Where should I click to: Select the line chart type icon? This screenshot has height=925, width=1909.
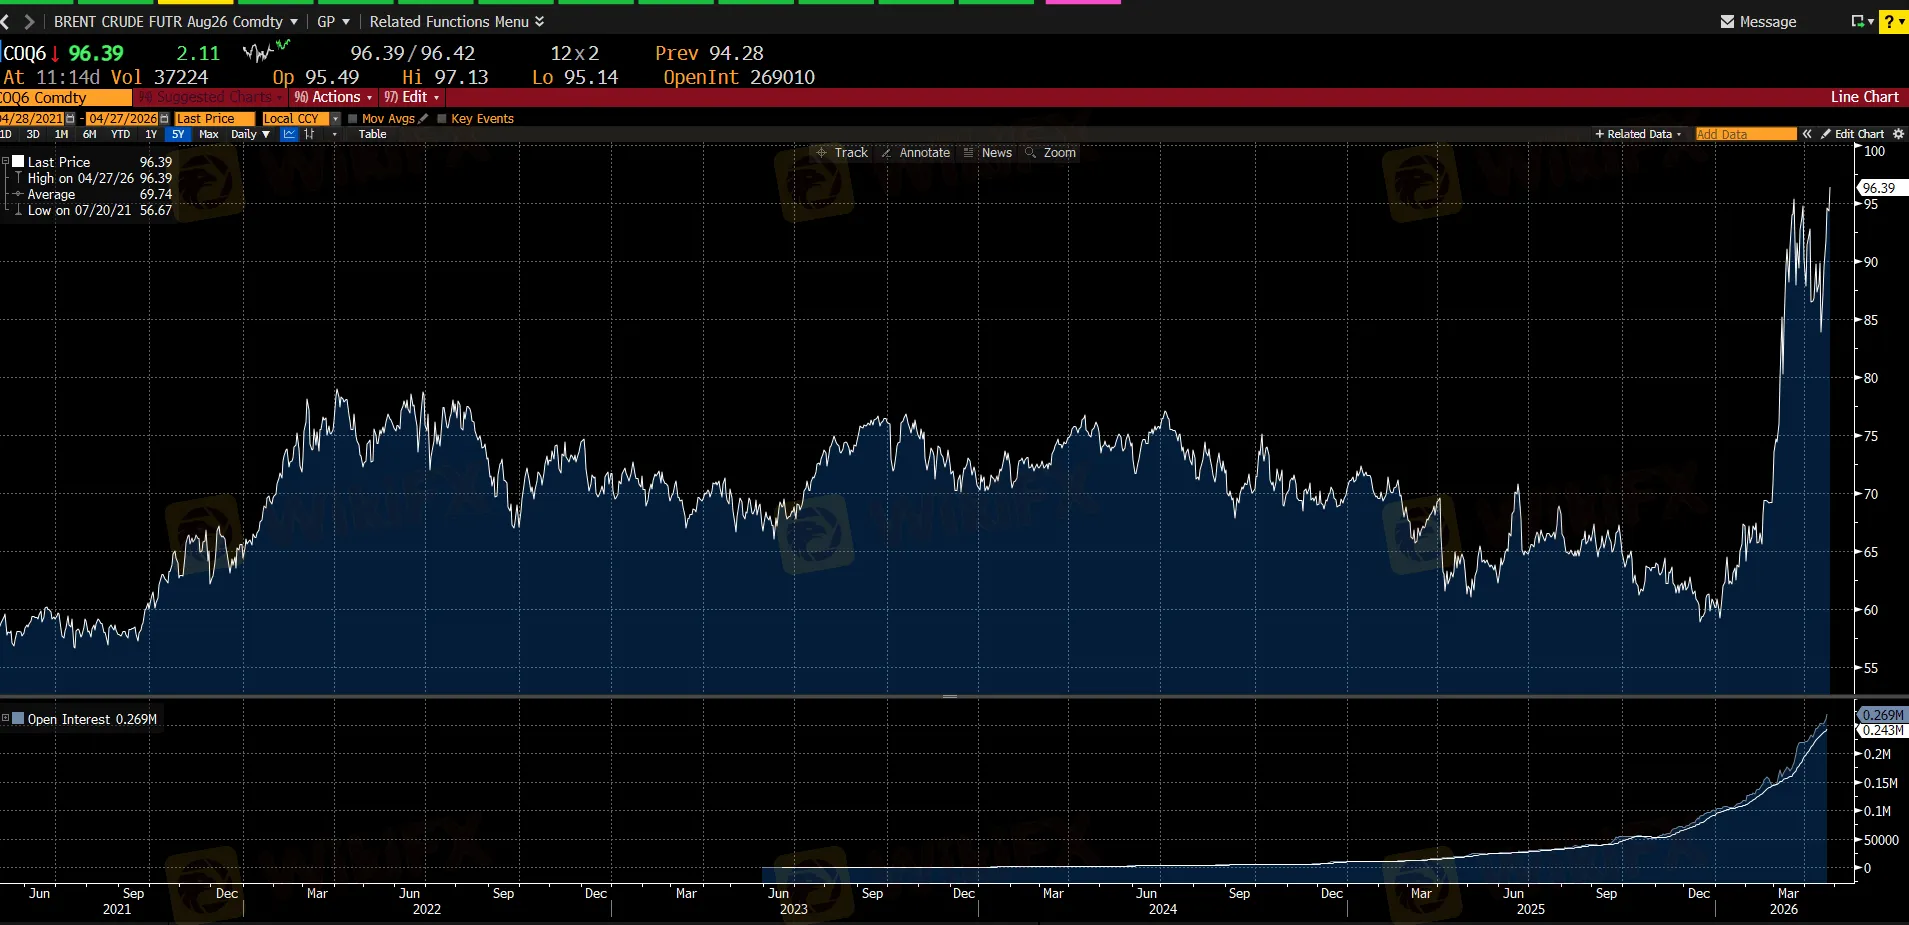pos(289,134)
